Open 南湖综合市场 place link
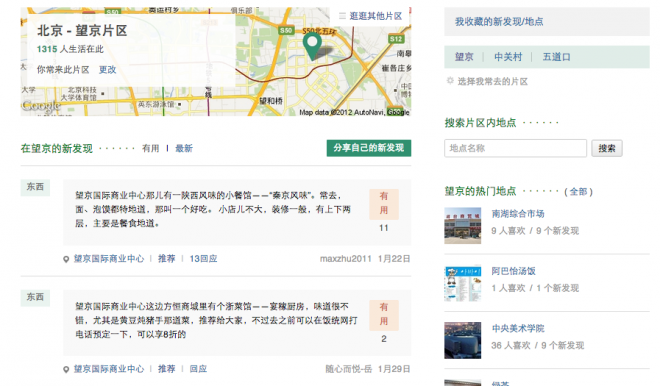The width and height of the screenshot is (660, 386). click(x=518, y=214)
